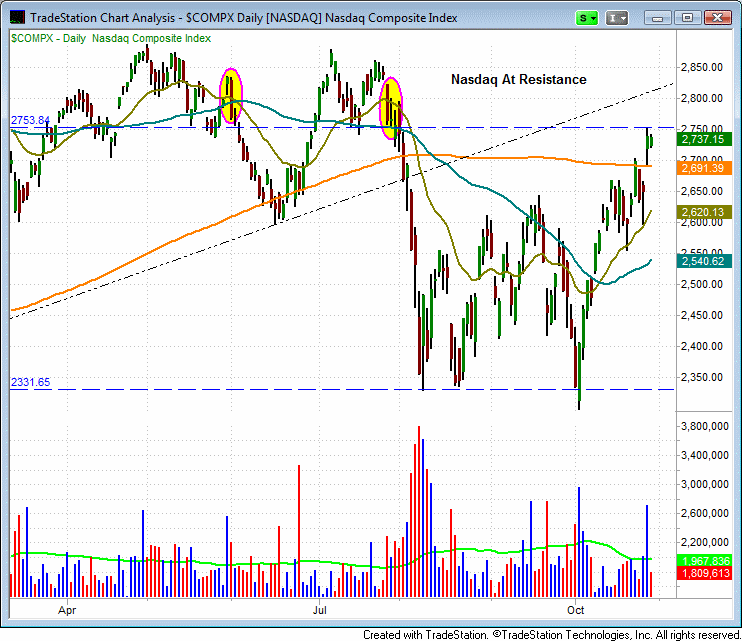Image resolution: width=742 pixels, height=641 pixels.
Task: Click the 2,200,000 volume axis label
Action: click(x=705, y=542)
